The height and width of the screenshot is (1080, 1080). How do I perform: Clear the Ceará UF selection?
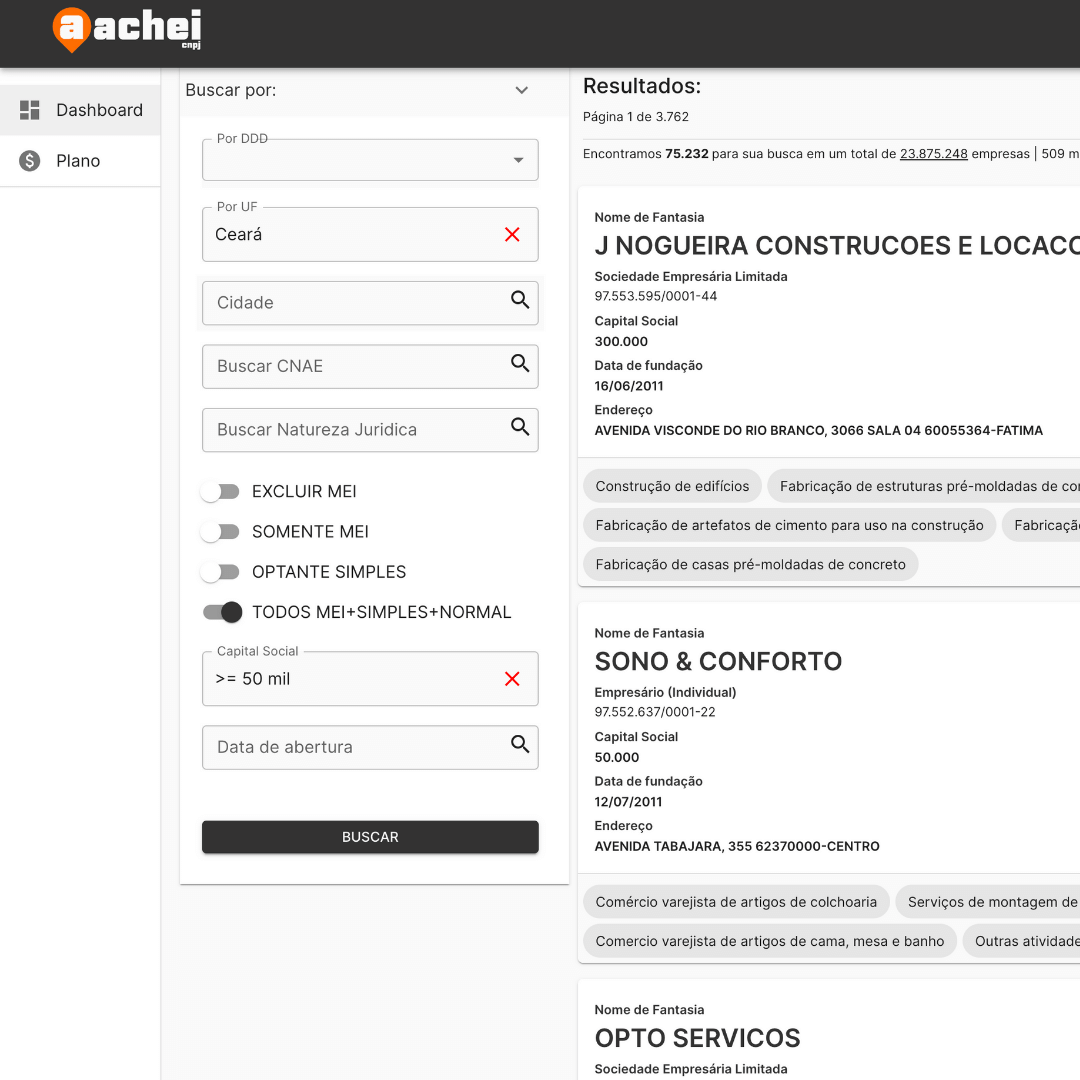coord(512,234)
